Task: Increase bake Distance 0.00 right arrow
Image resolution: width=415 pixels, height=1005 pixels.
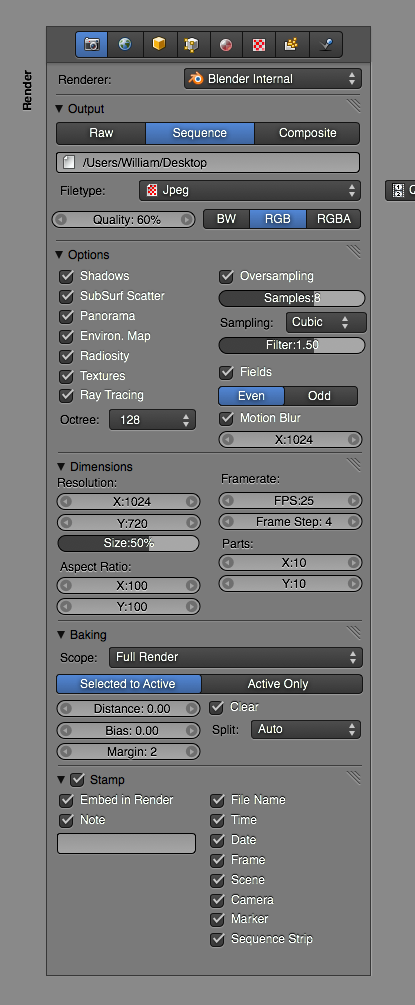Action: coord(191,709)
